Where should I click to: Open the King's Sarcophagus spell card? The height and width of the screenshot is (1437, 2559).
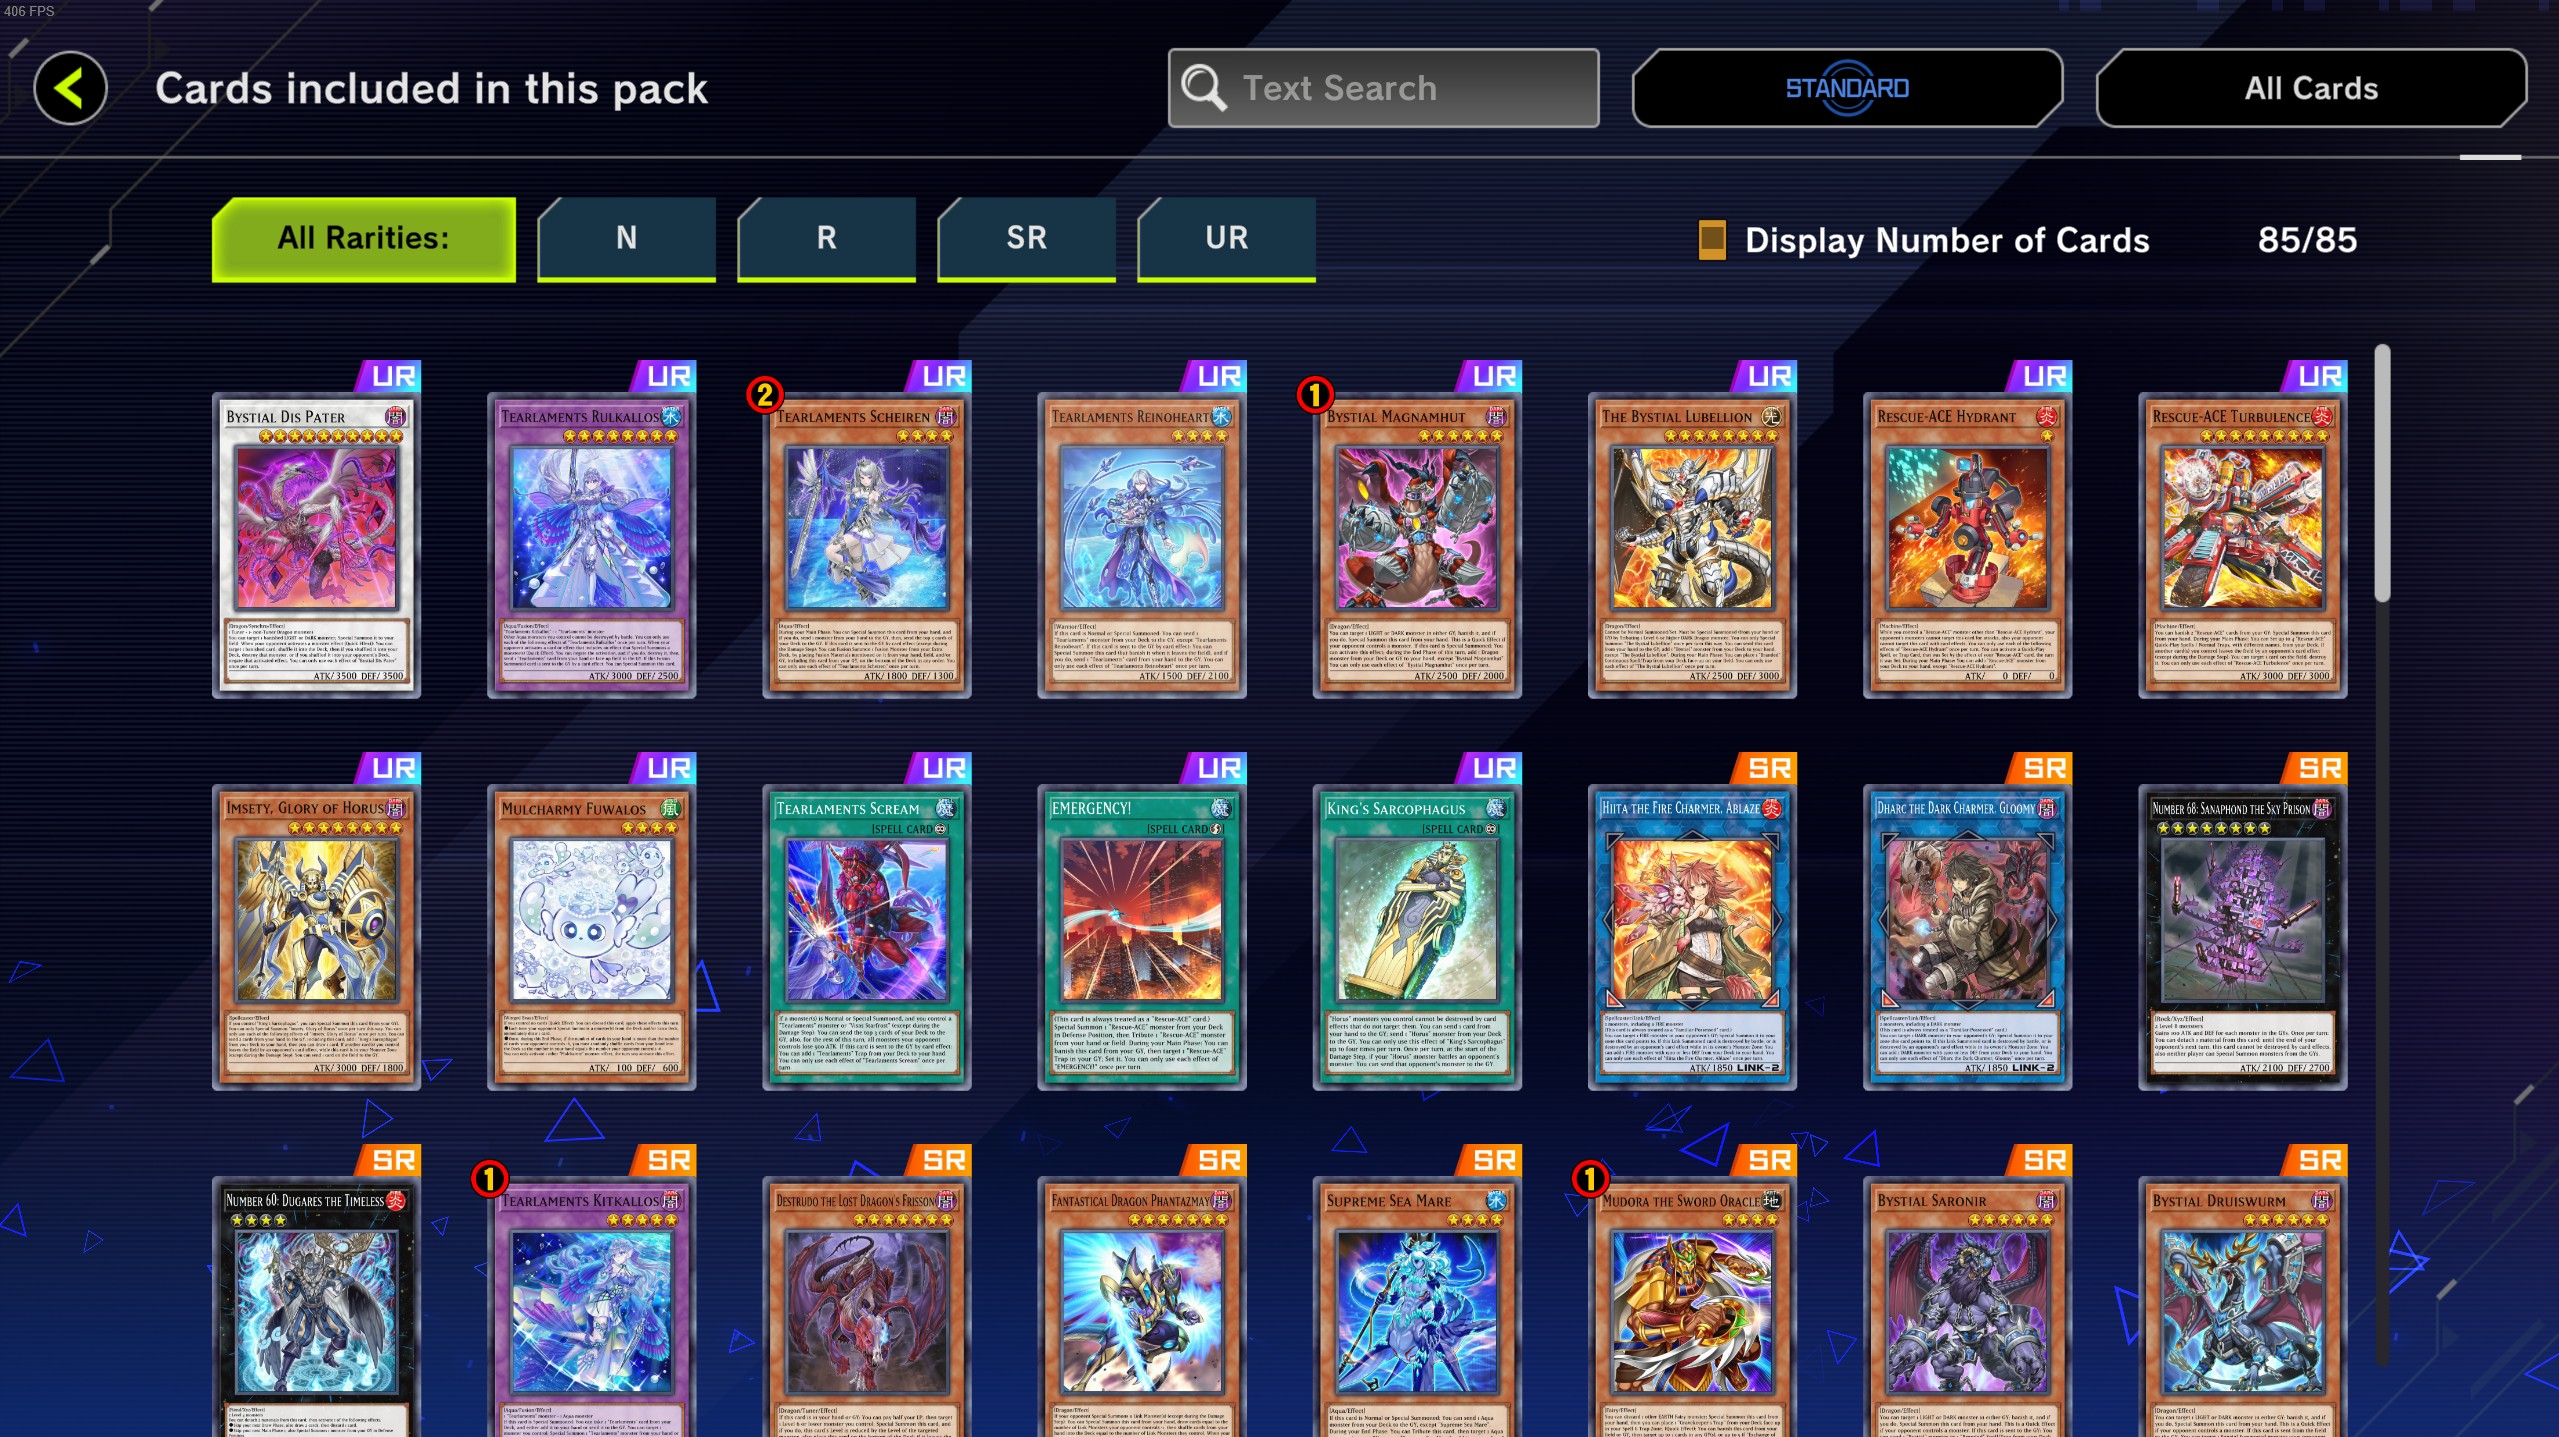pos(1416,937)
